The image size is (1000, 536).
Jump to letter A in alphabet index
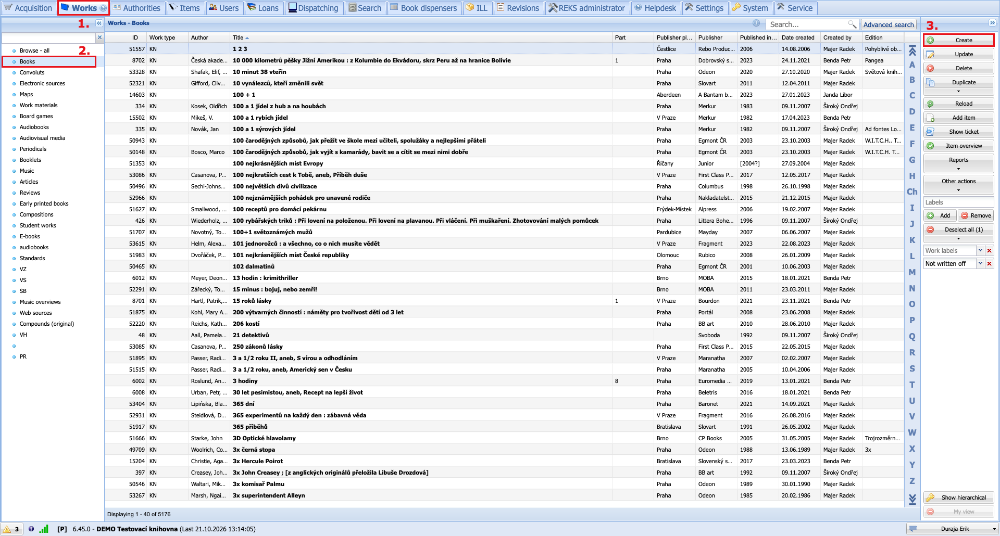912,64
